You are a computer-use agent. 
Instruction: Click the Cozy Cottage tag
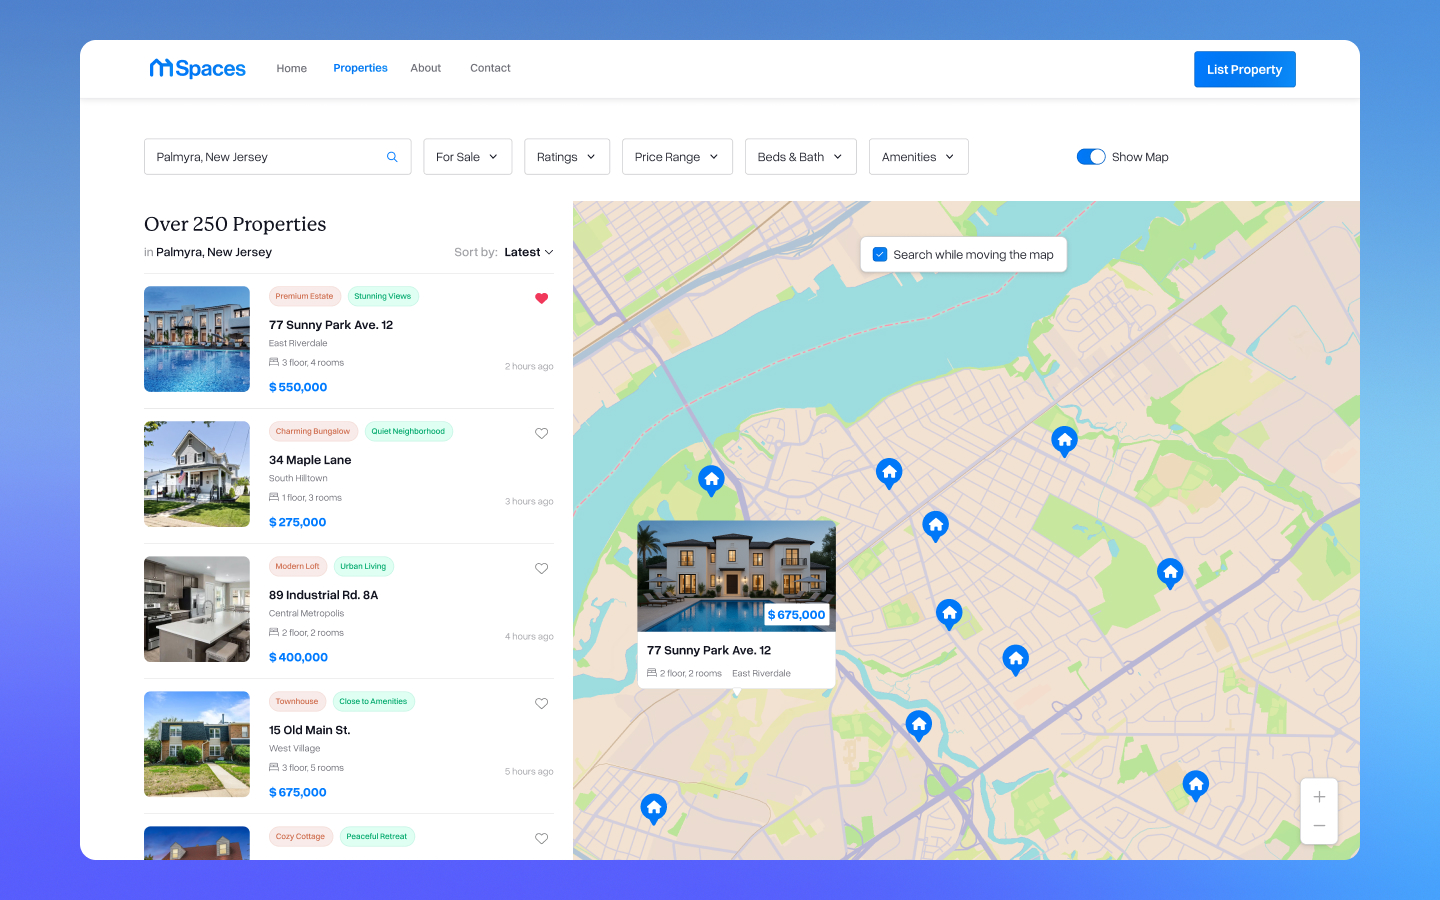[300, 836]
